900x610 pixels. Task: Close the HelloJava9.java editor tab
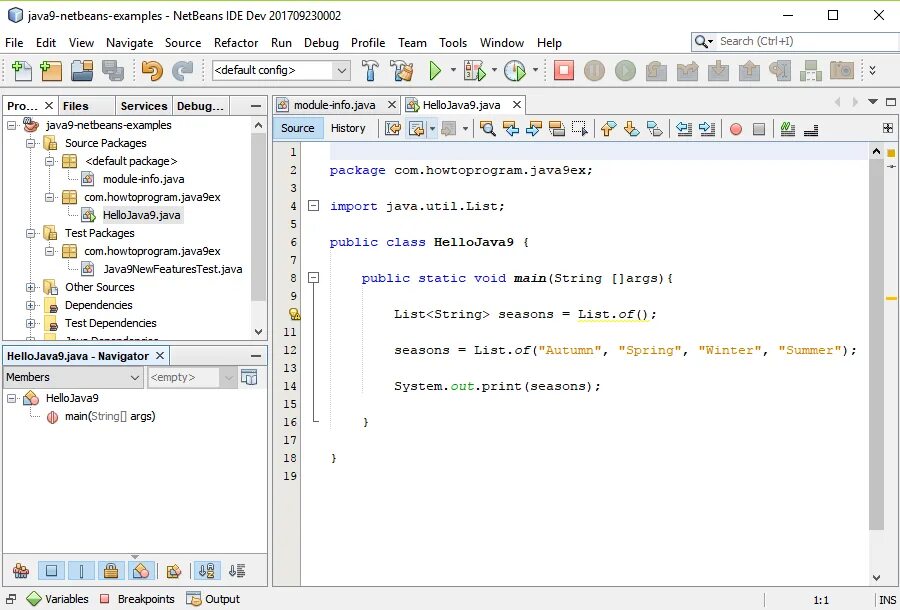pyautogui.click(x=517, y=104)
